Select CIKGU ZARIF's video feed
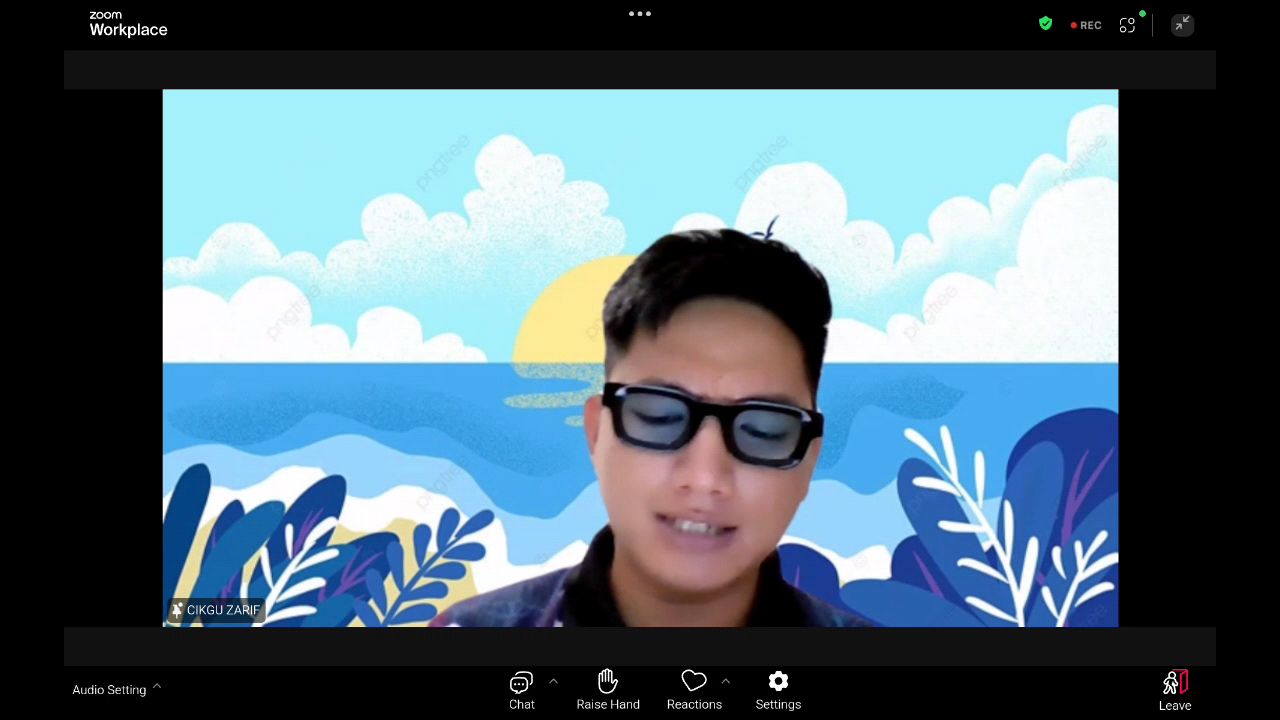 tap(640, 358)
